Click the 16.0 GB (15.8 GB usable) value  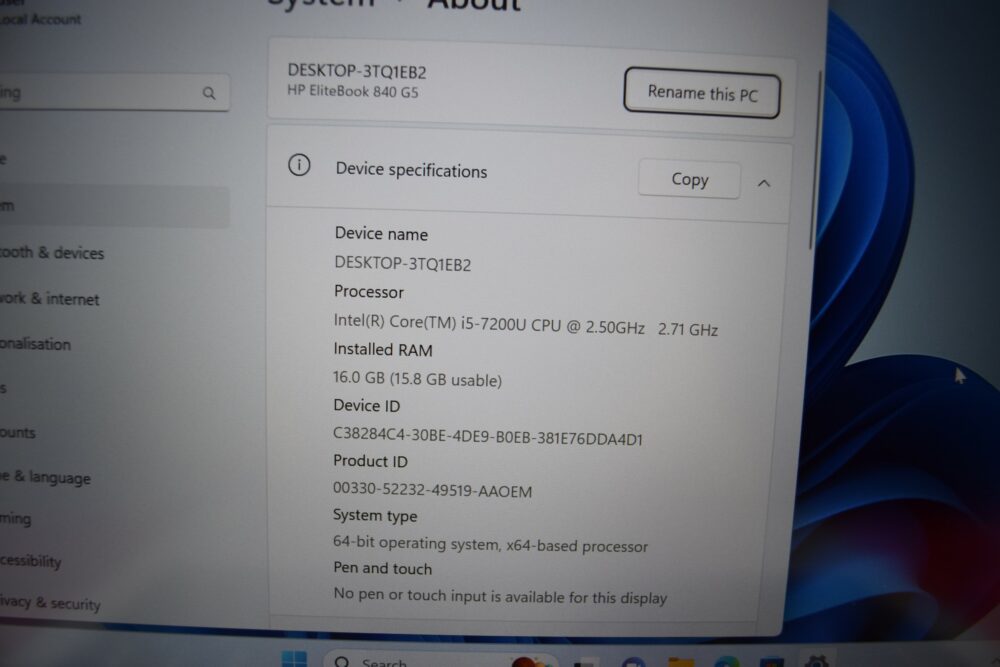(x=417, y=379)
